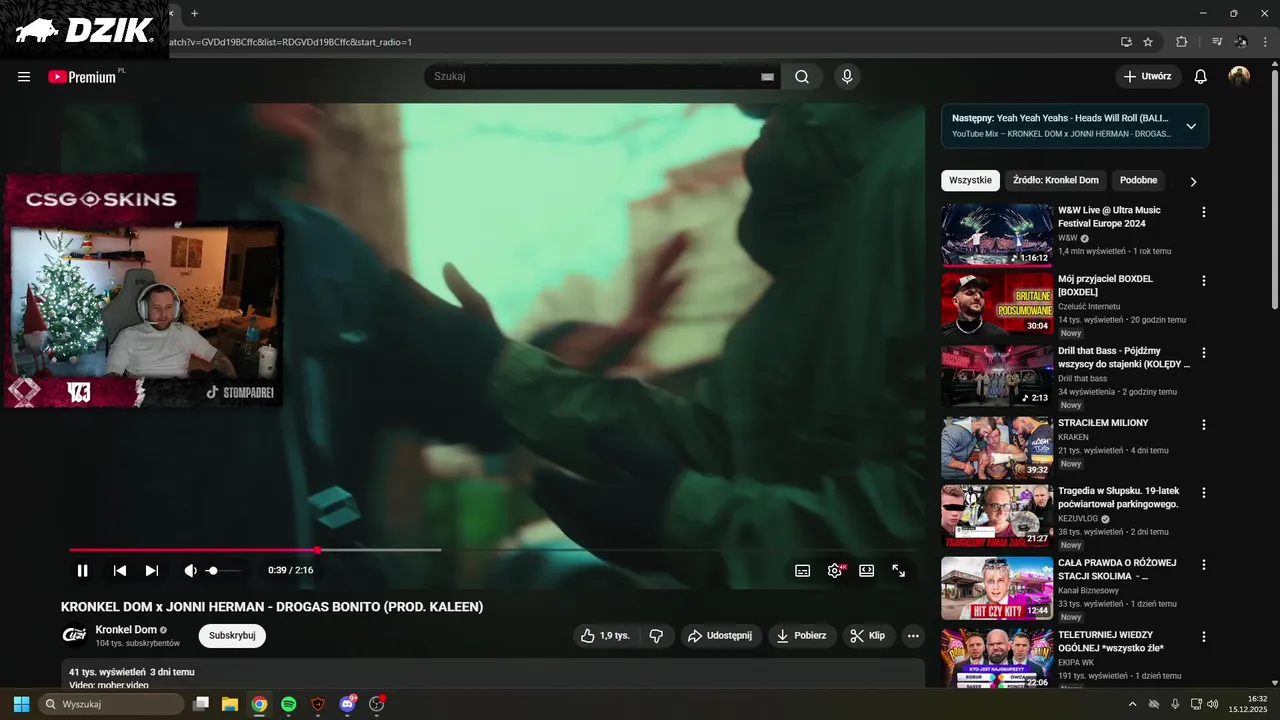Expand the Następny YouTube Mix playlist panel

pos(1191,126)
